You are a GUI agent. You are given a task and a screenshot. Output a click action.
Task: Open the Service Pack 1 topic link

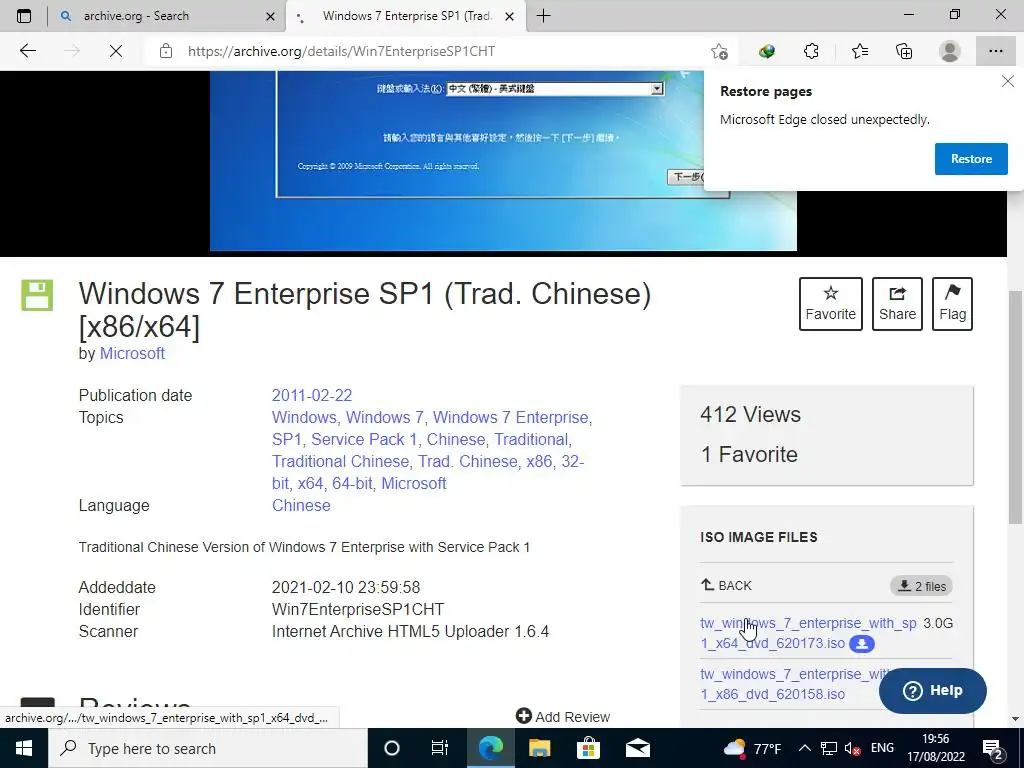tap(364, 440)
